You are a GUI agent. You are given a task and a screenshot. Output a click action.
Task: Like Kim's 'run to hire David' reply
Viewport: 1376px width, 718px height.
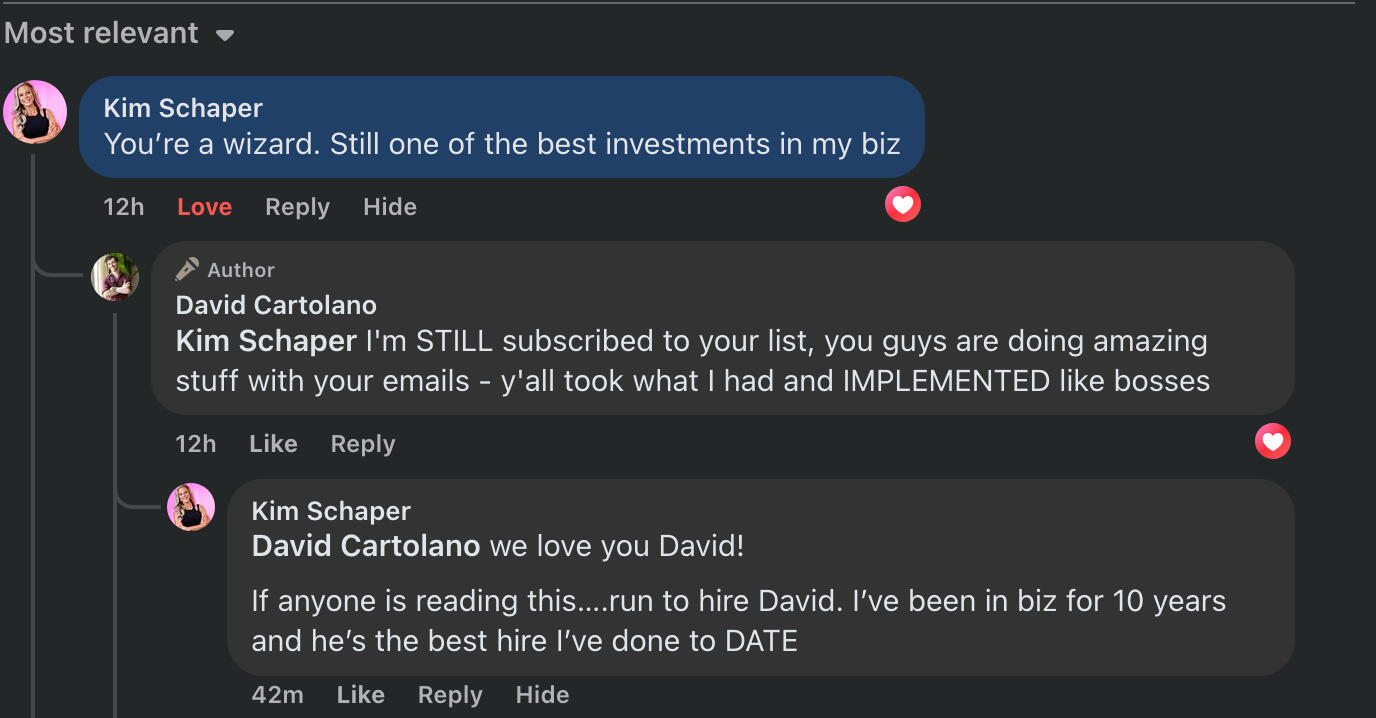click(360, 695)
